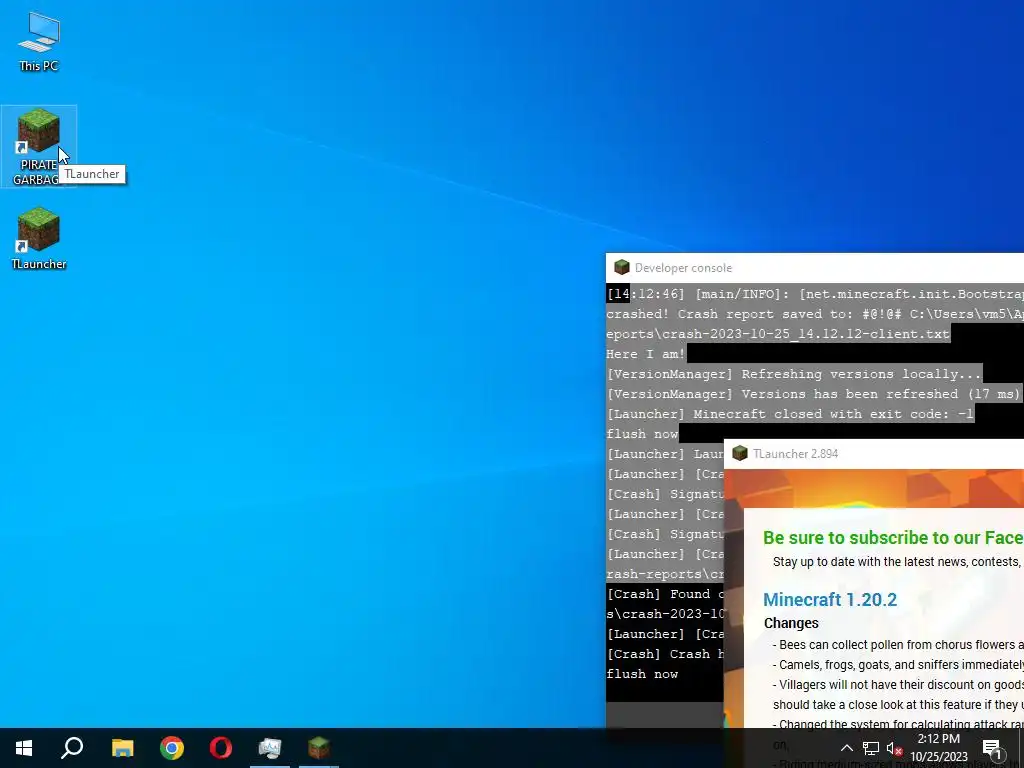Viewport: 1024px width, 768px height.
Task: Click the Developer console title bar
Action: tap(814, 268)
